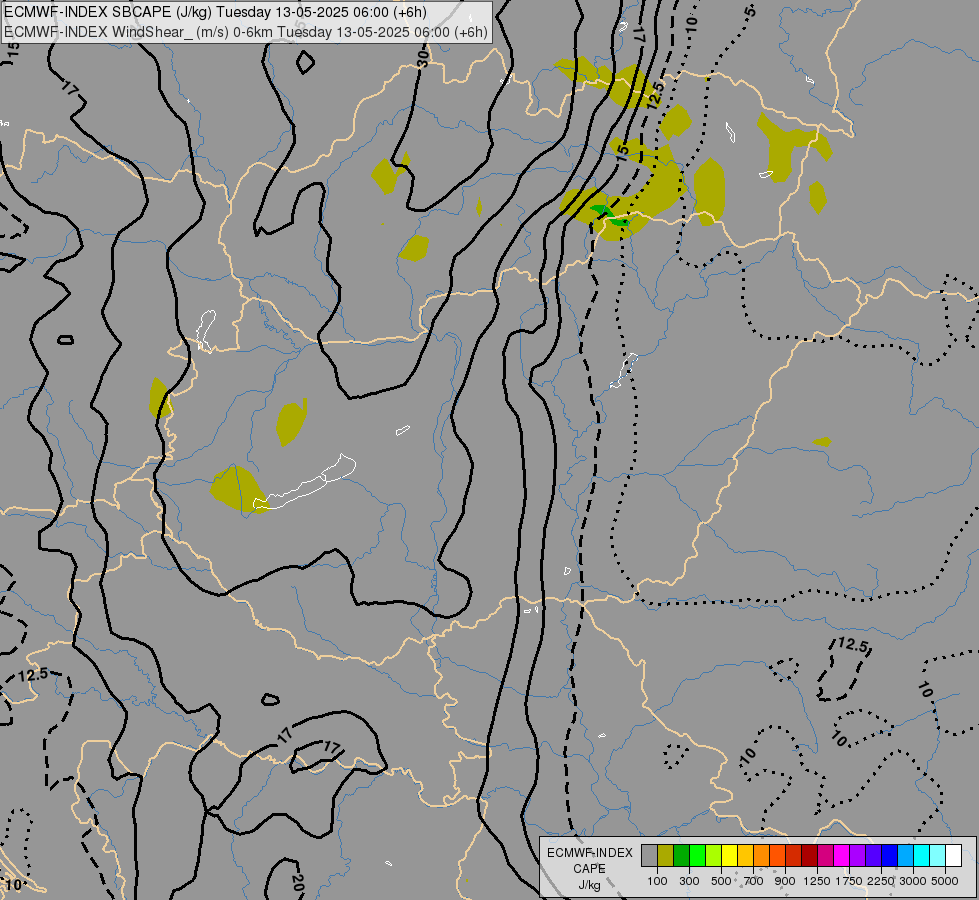Click the '5000' legend value
The image size is (979, 900).
click(x=945, y=881)
